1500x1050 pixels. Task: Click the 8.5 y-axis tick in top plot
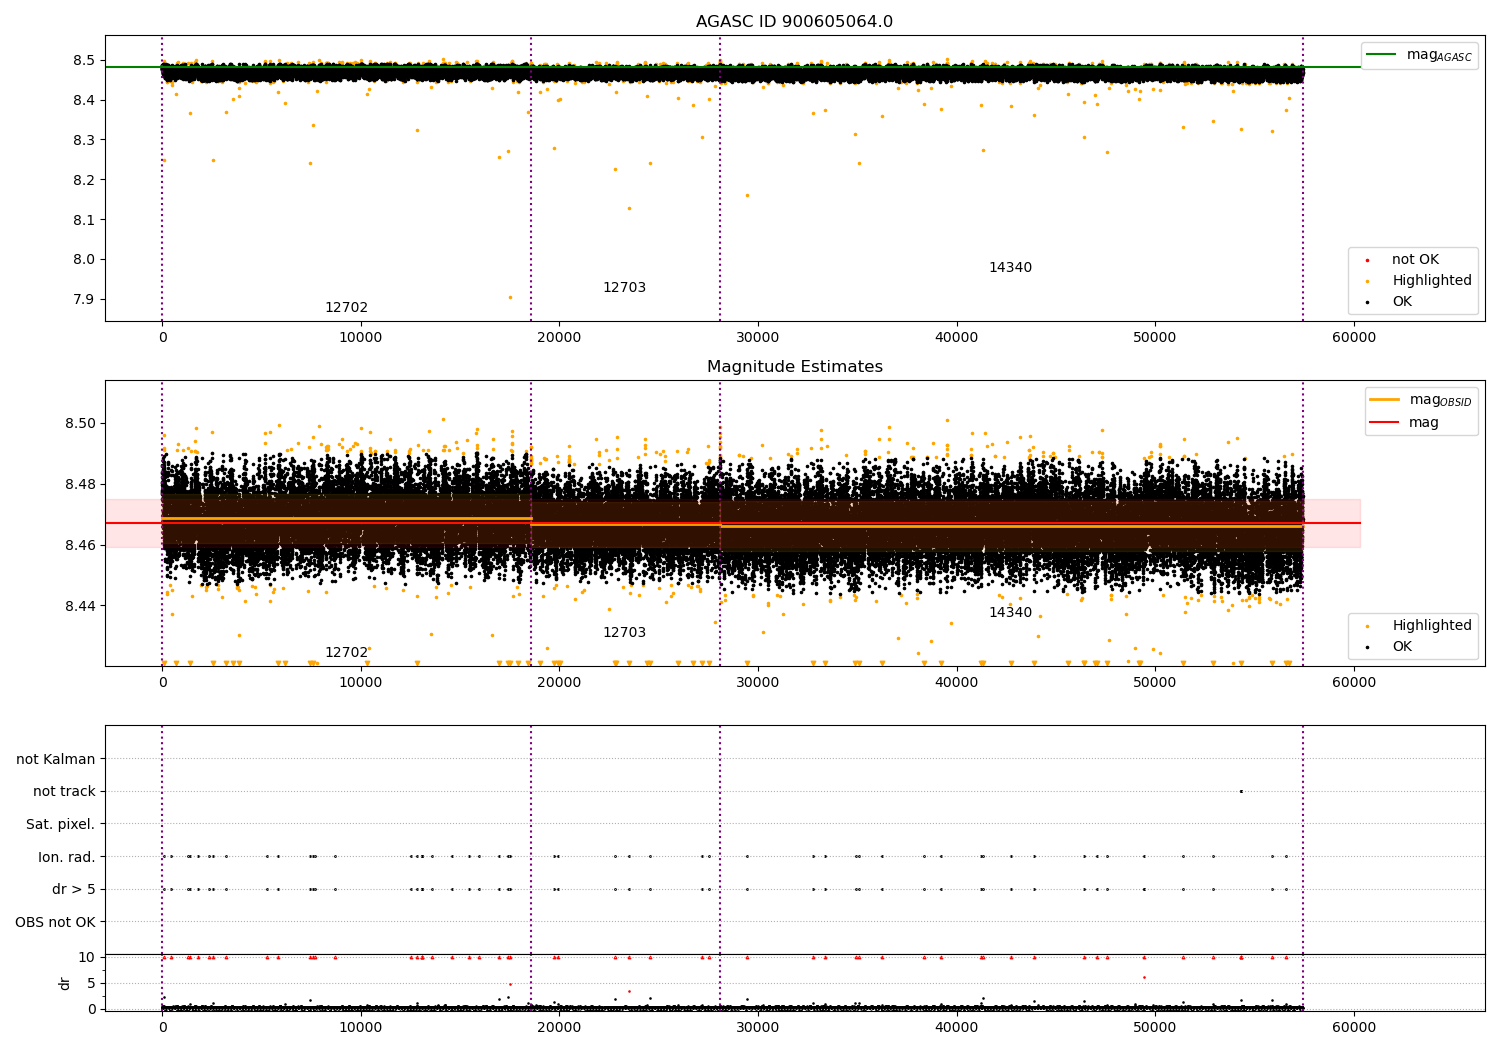pyautogui.click(x=84, y=60)
